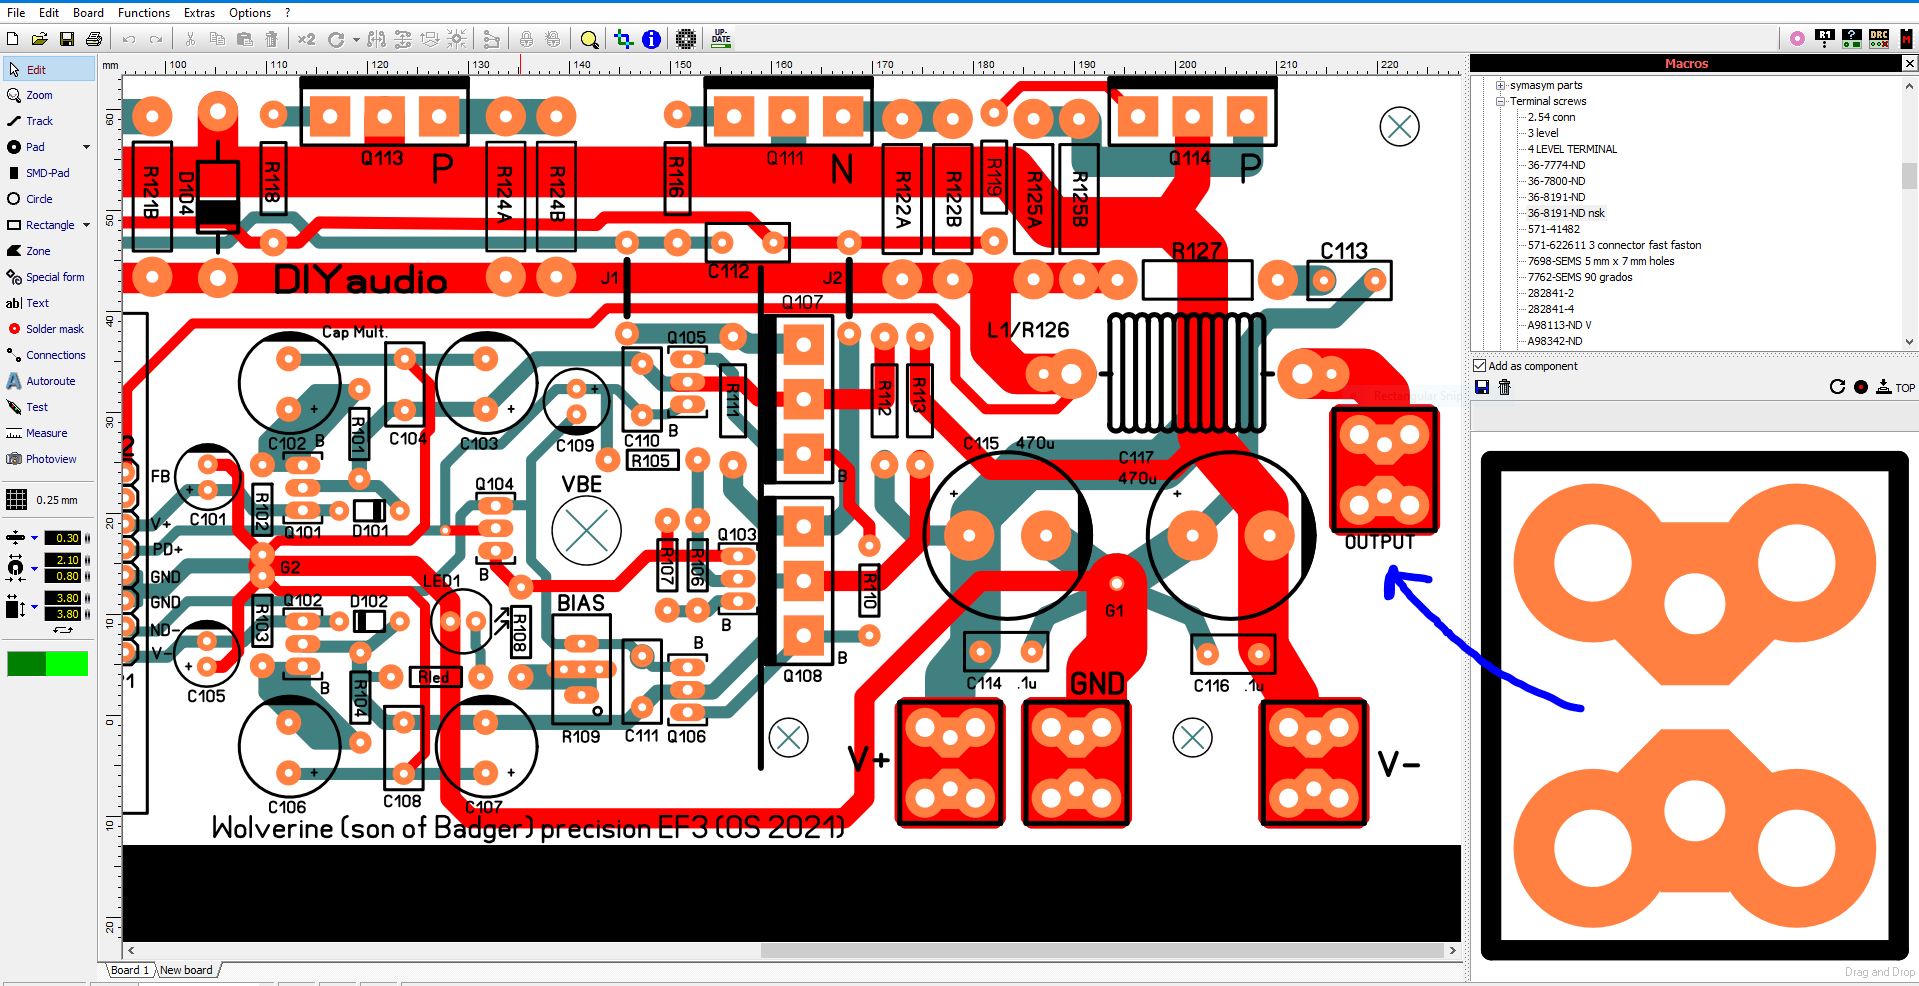The height and width of the screenshot is (986, 1919).
Task: Click the dark green layer color swatch
Action: pyautogui.click(x=26, y=663)
